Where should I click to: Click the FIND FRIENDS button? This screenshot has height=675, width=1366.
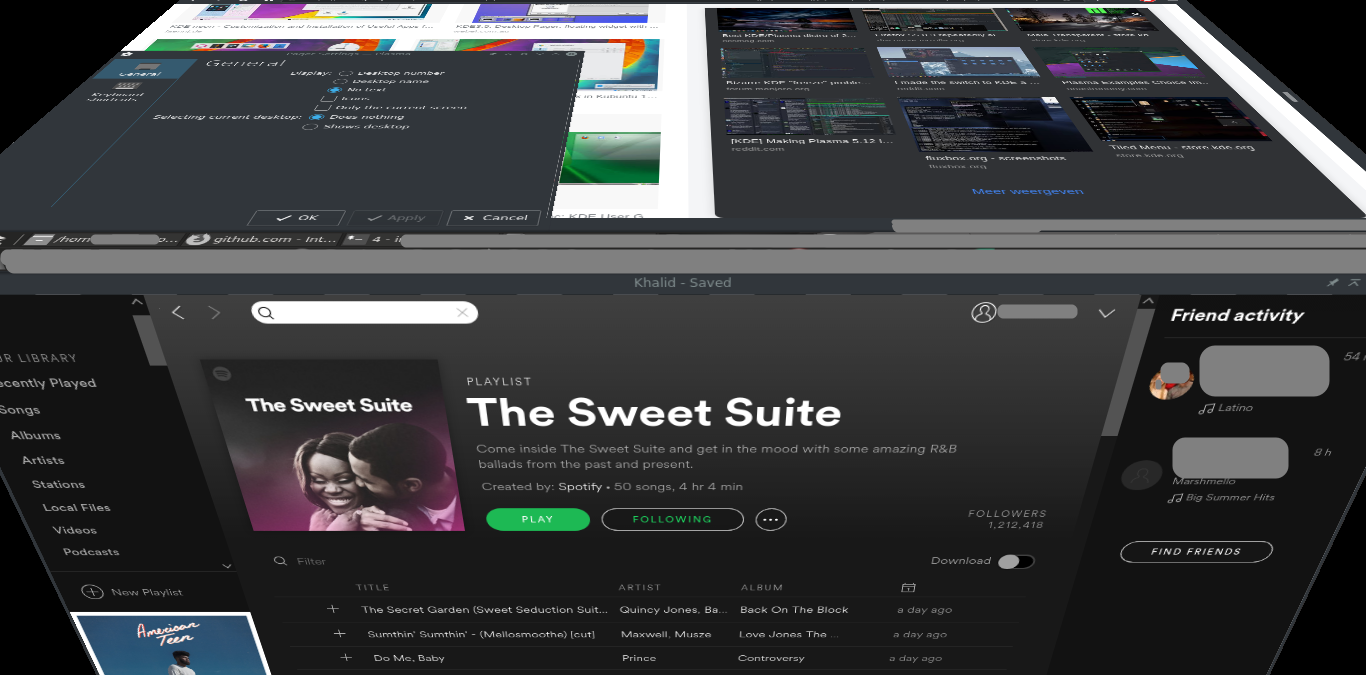[1196, 551]
